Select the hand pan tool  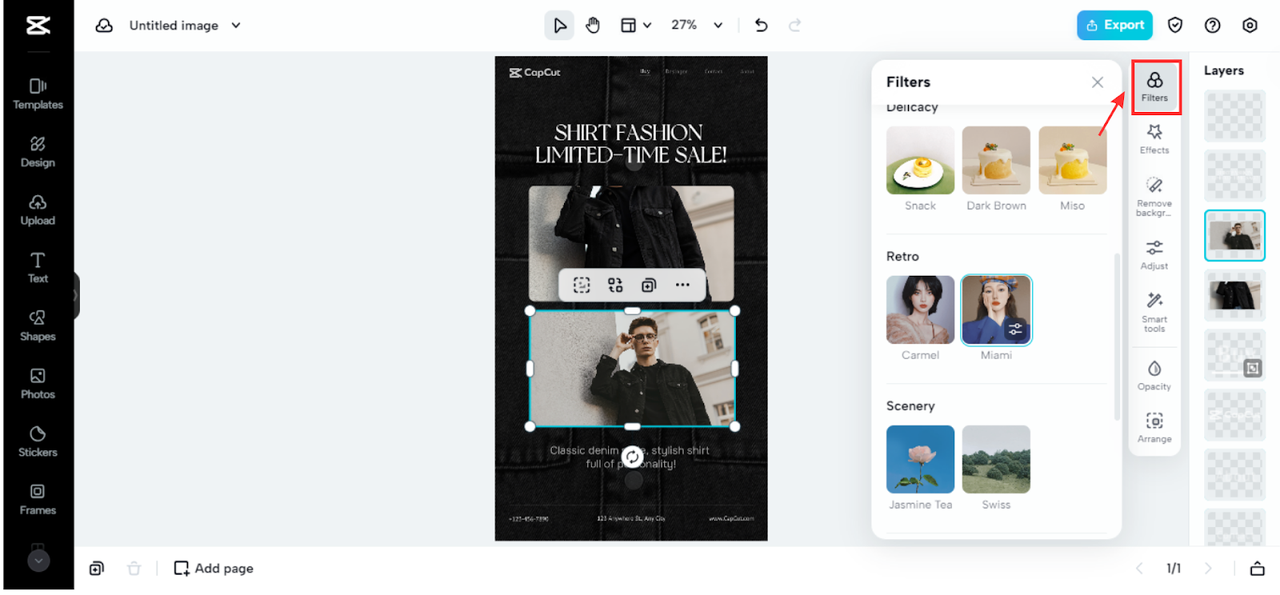(593, 26)
